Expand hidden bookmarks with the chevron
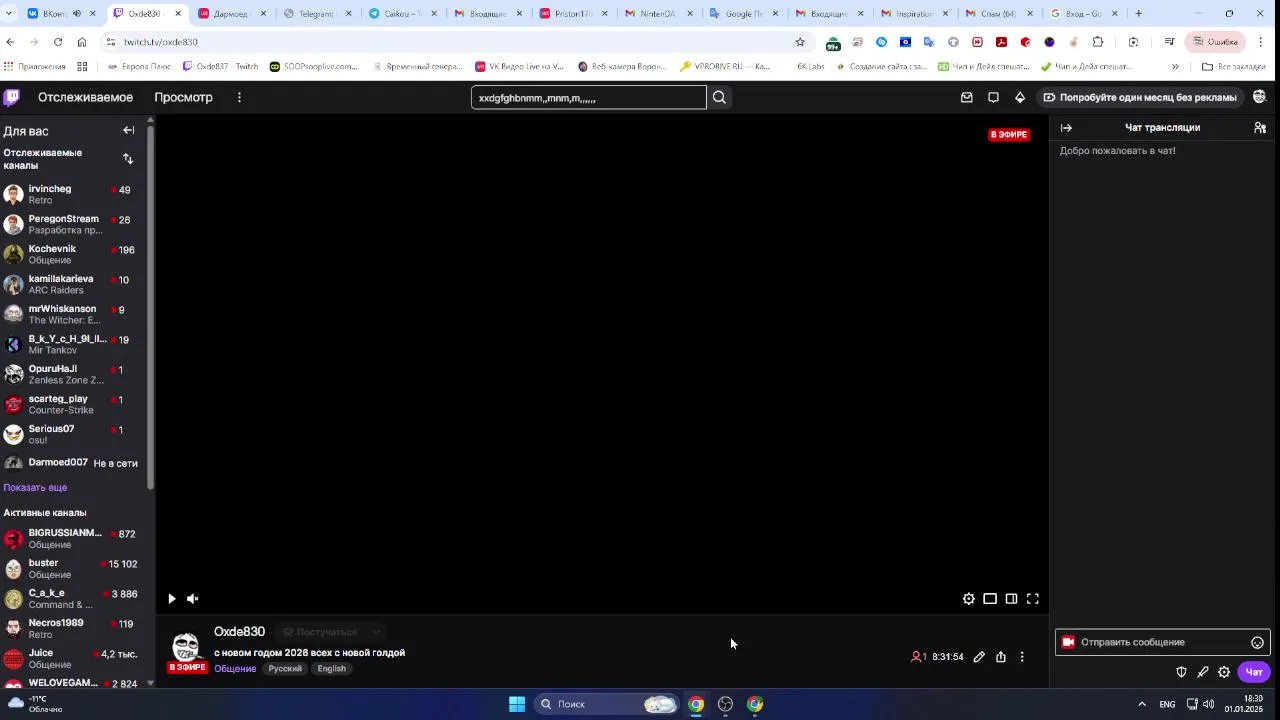The height and width of the screenshot is (720, 1280). (x=1175, y=67)
